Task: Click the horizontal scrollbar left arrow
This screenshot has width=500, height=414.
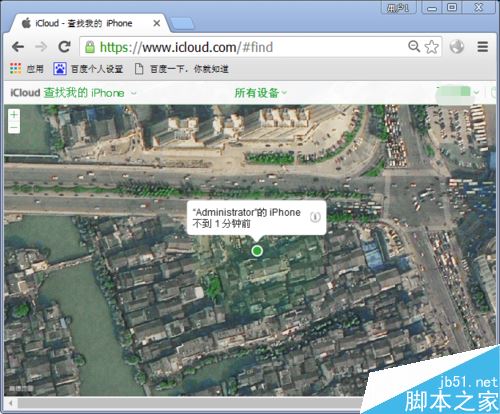Action: pos(10,403)
